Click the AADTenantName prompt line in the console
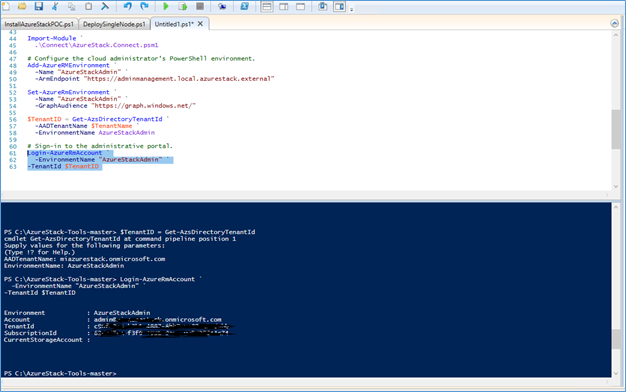The height and width of the screenshot is (392, 626). [84, 259]
